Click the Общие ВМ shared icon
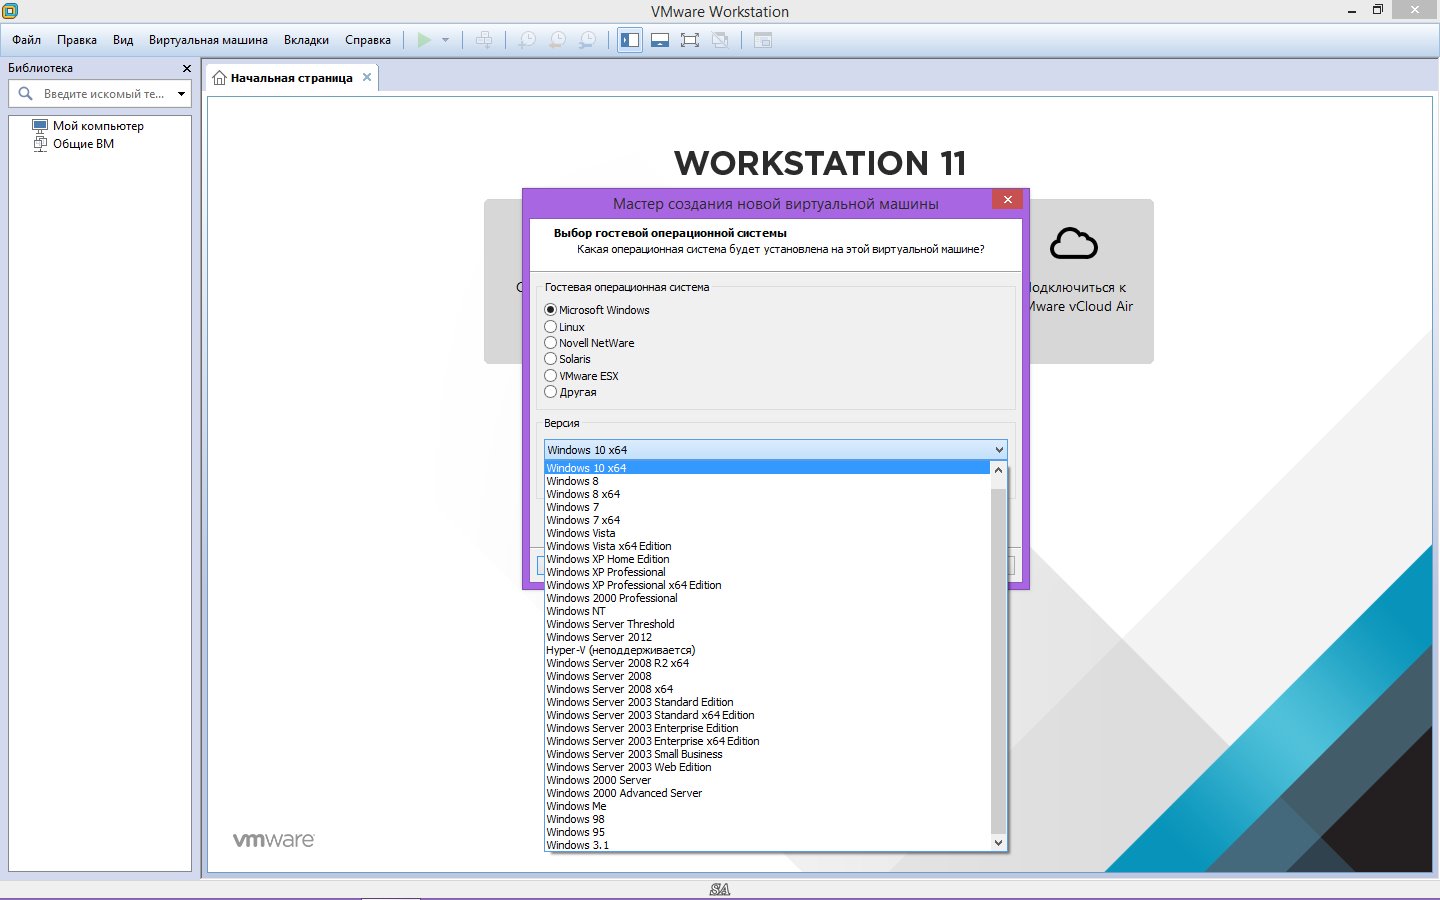The width and height of the screenshot is (1440, 900). (x=40, y=144)
